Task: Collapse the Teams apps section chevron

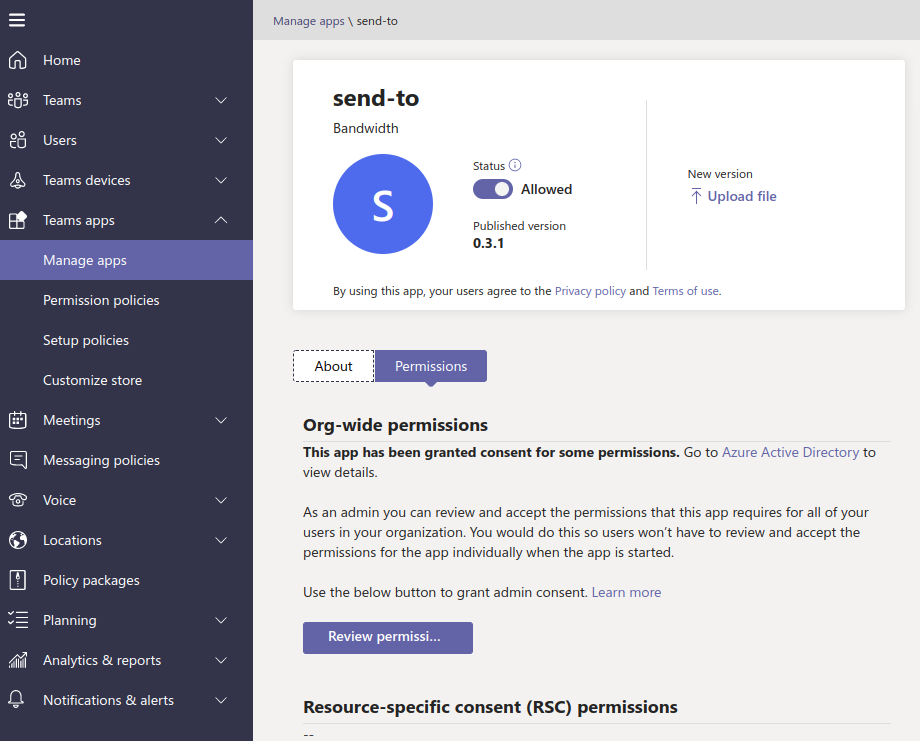Action: (x=221, y=220)
